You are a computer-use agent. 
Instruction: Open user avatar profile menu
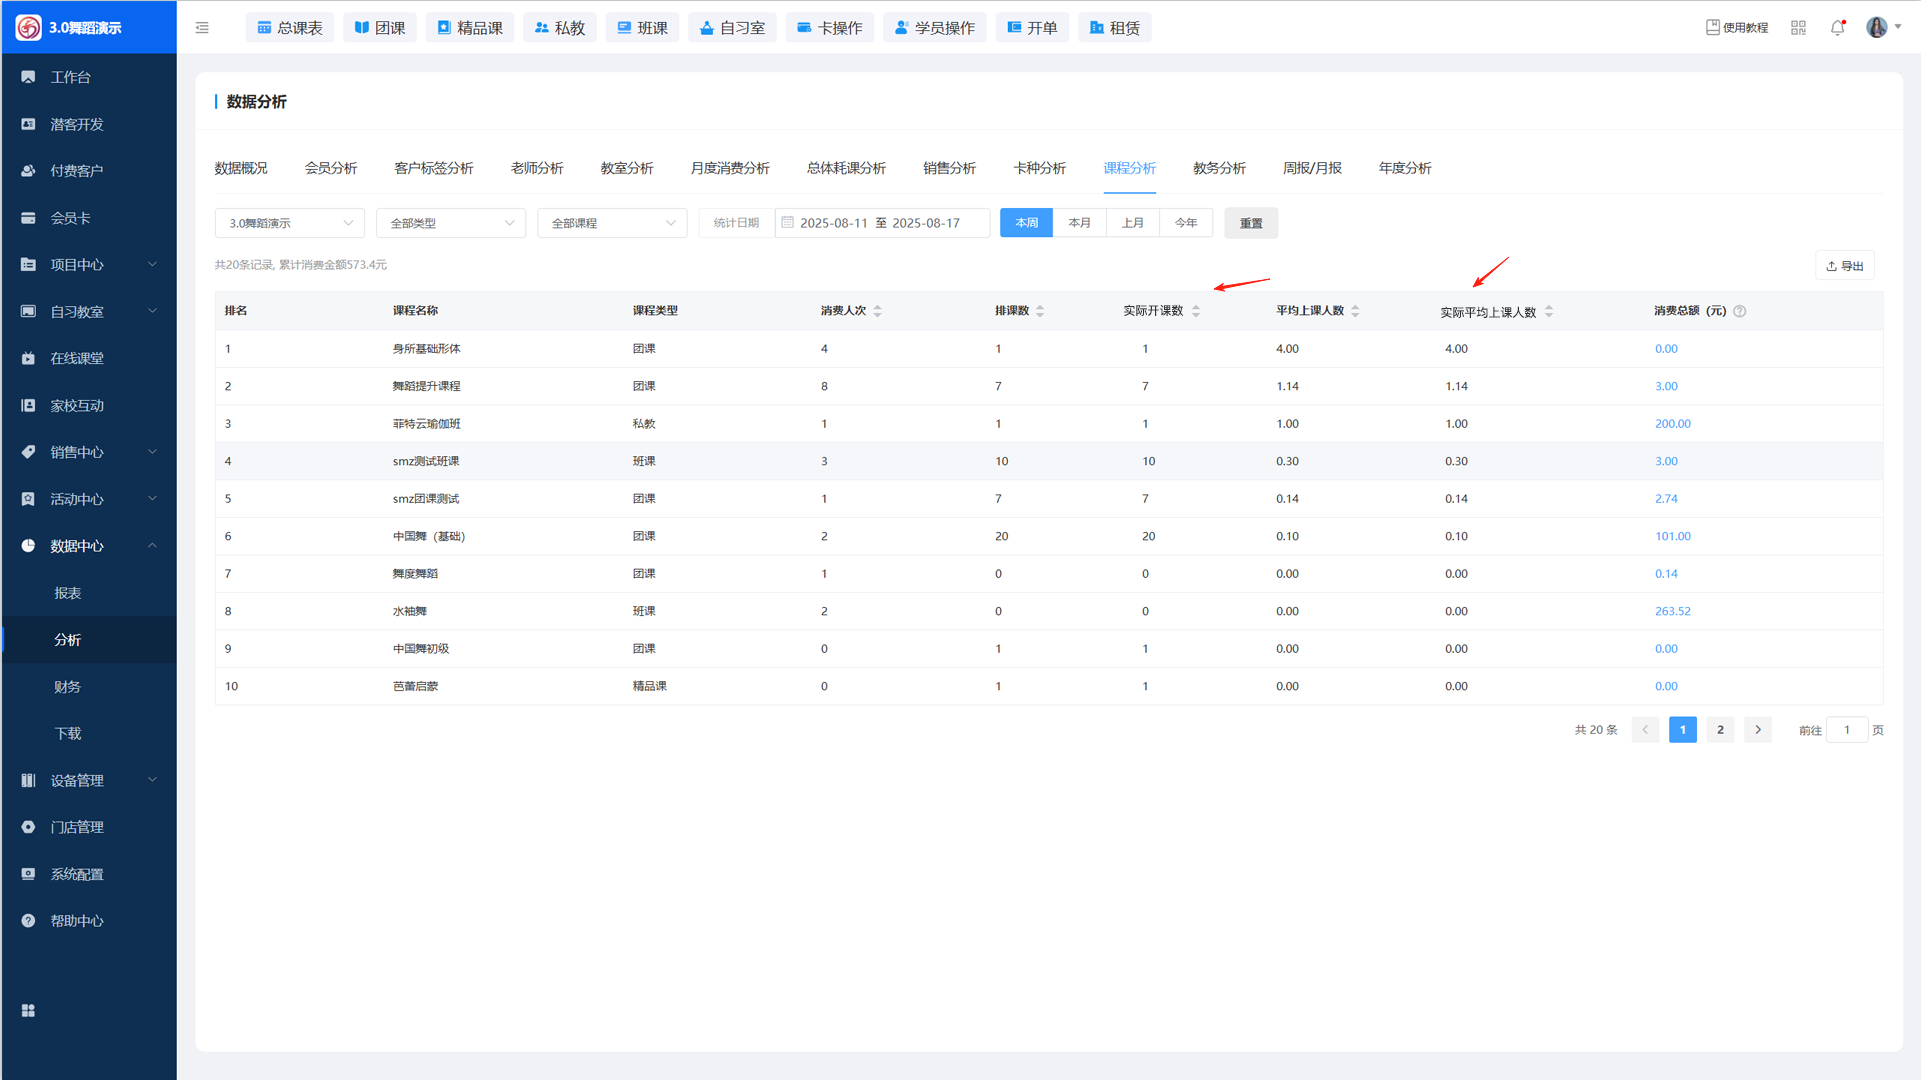click(x=1877, y=28)
